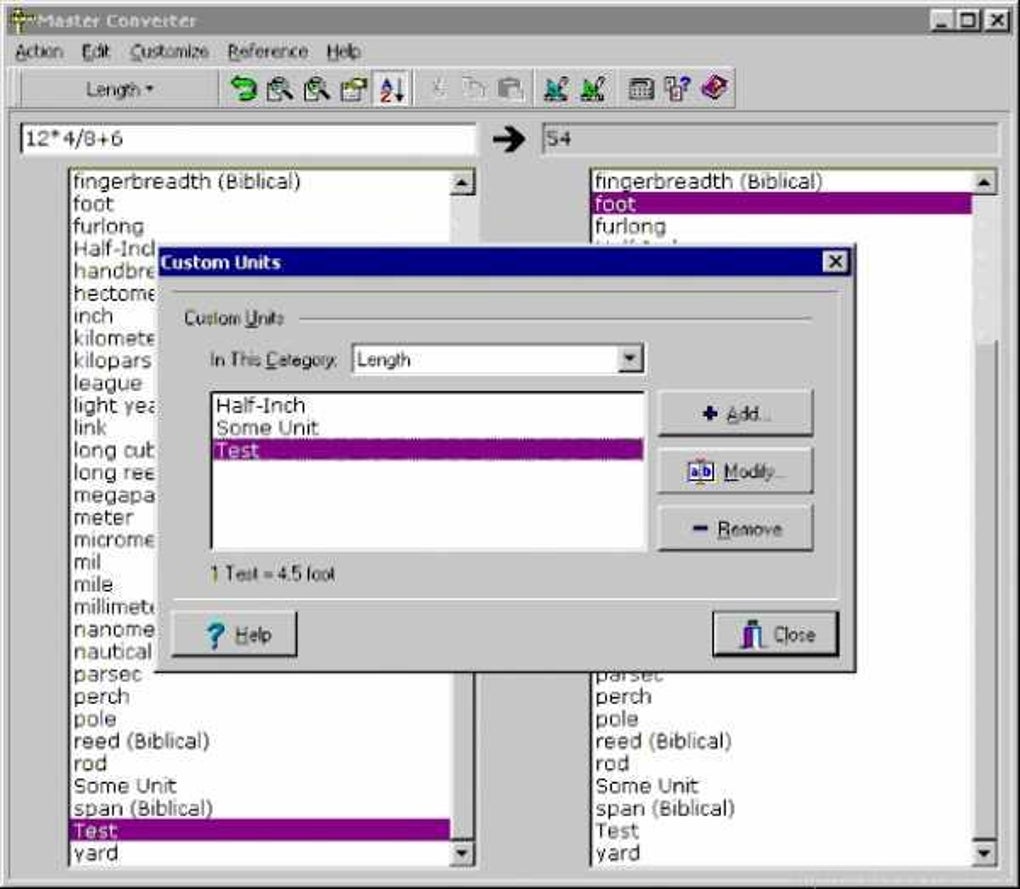This screenshot has width=1020, height=889.
Task: Click the find icon beside the green arrow
Action: coord(280,88)
